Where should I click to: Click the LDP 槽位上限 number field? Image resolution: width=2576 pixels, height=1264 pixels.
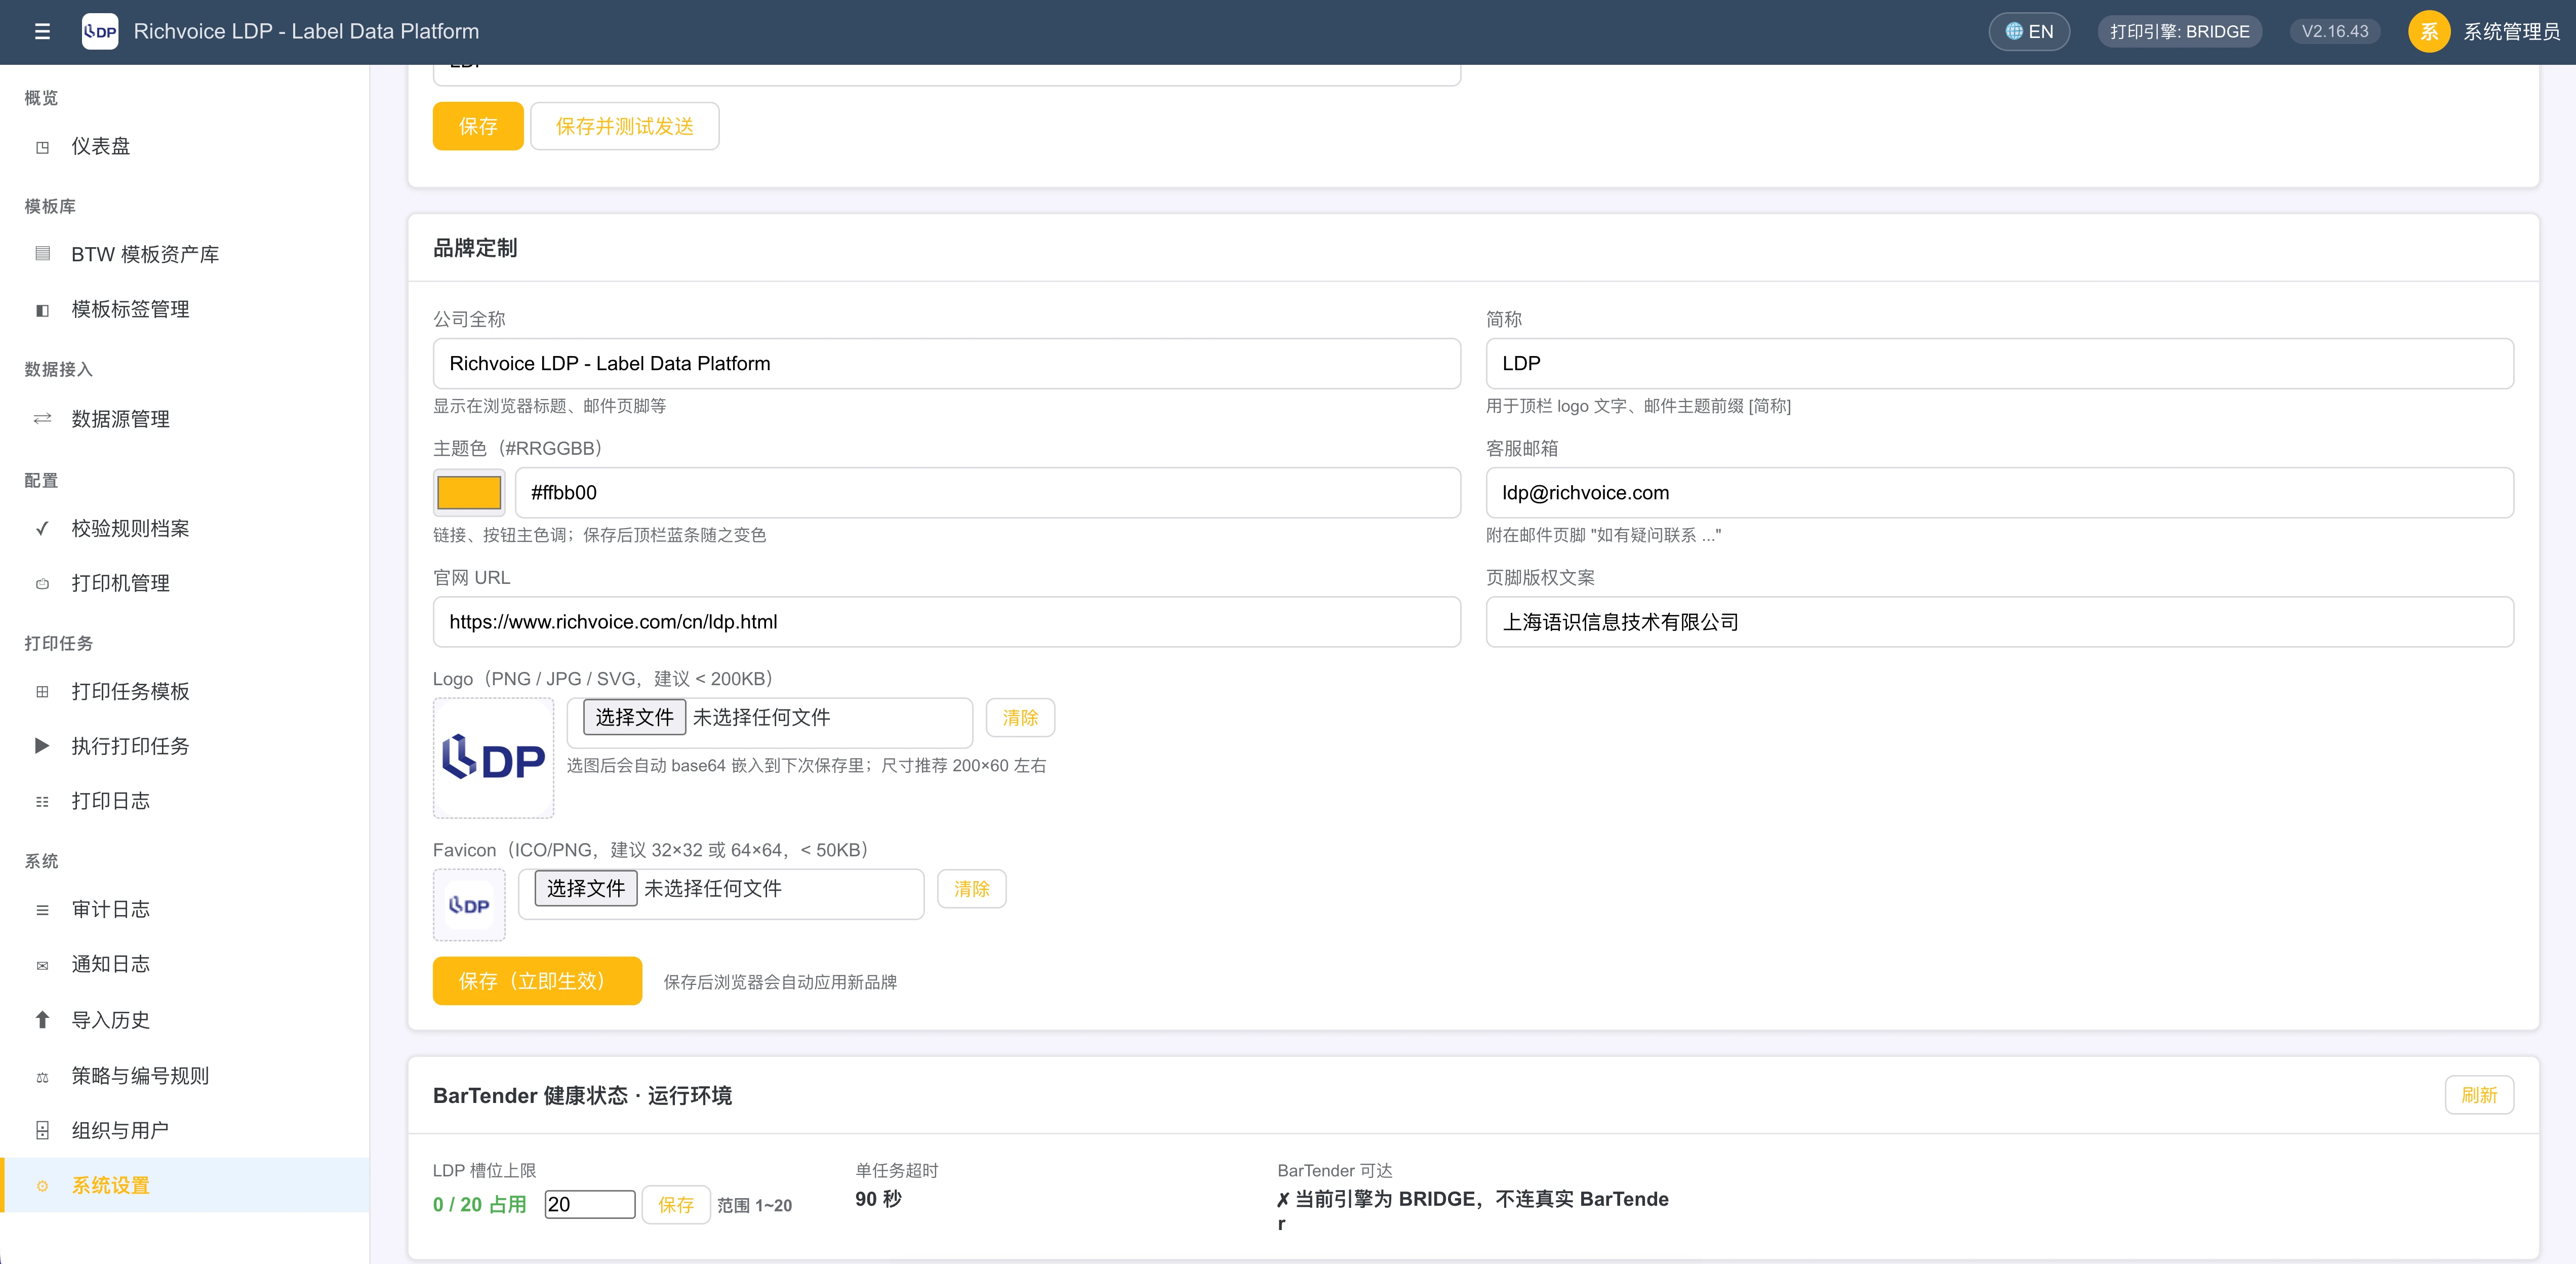coord(590,1205)
